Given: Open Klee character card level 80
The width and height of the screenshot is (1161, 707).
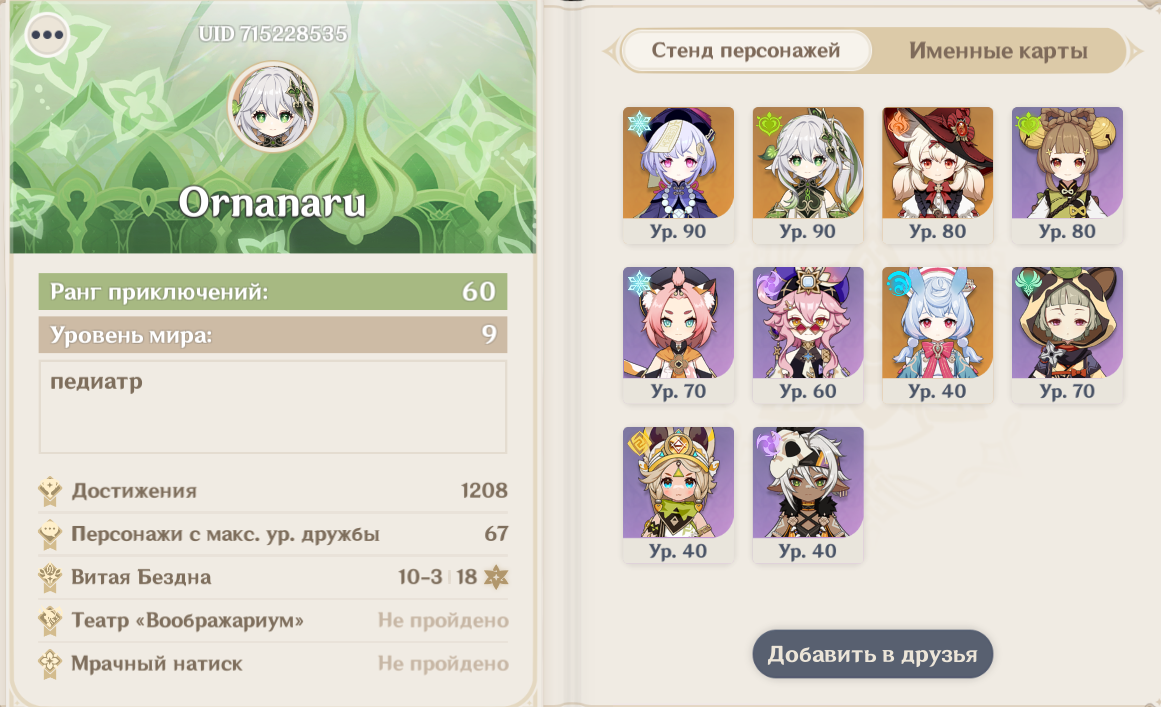Looking at the screenshot, I should pos(937,175).
